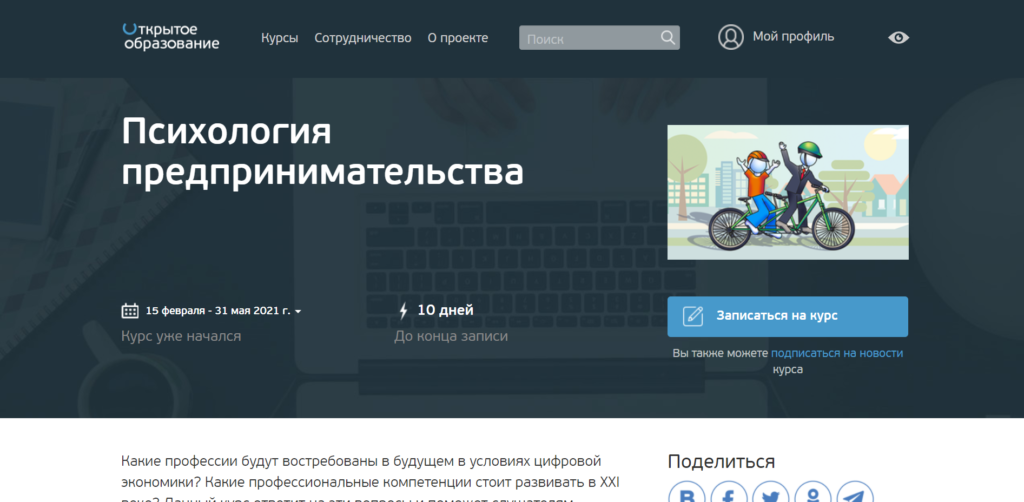Share the course on Odnoklassniki
1024x502 pixels.
tap(812, 494)
